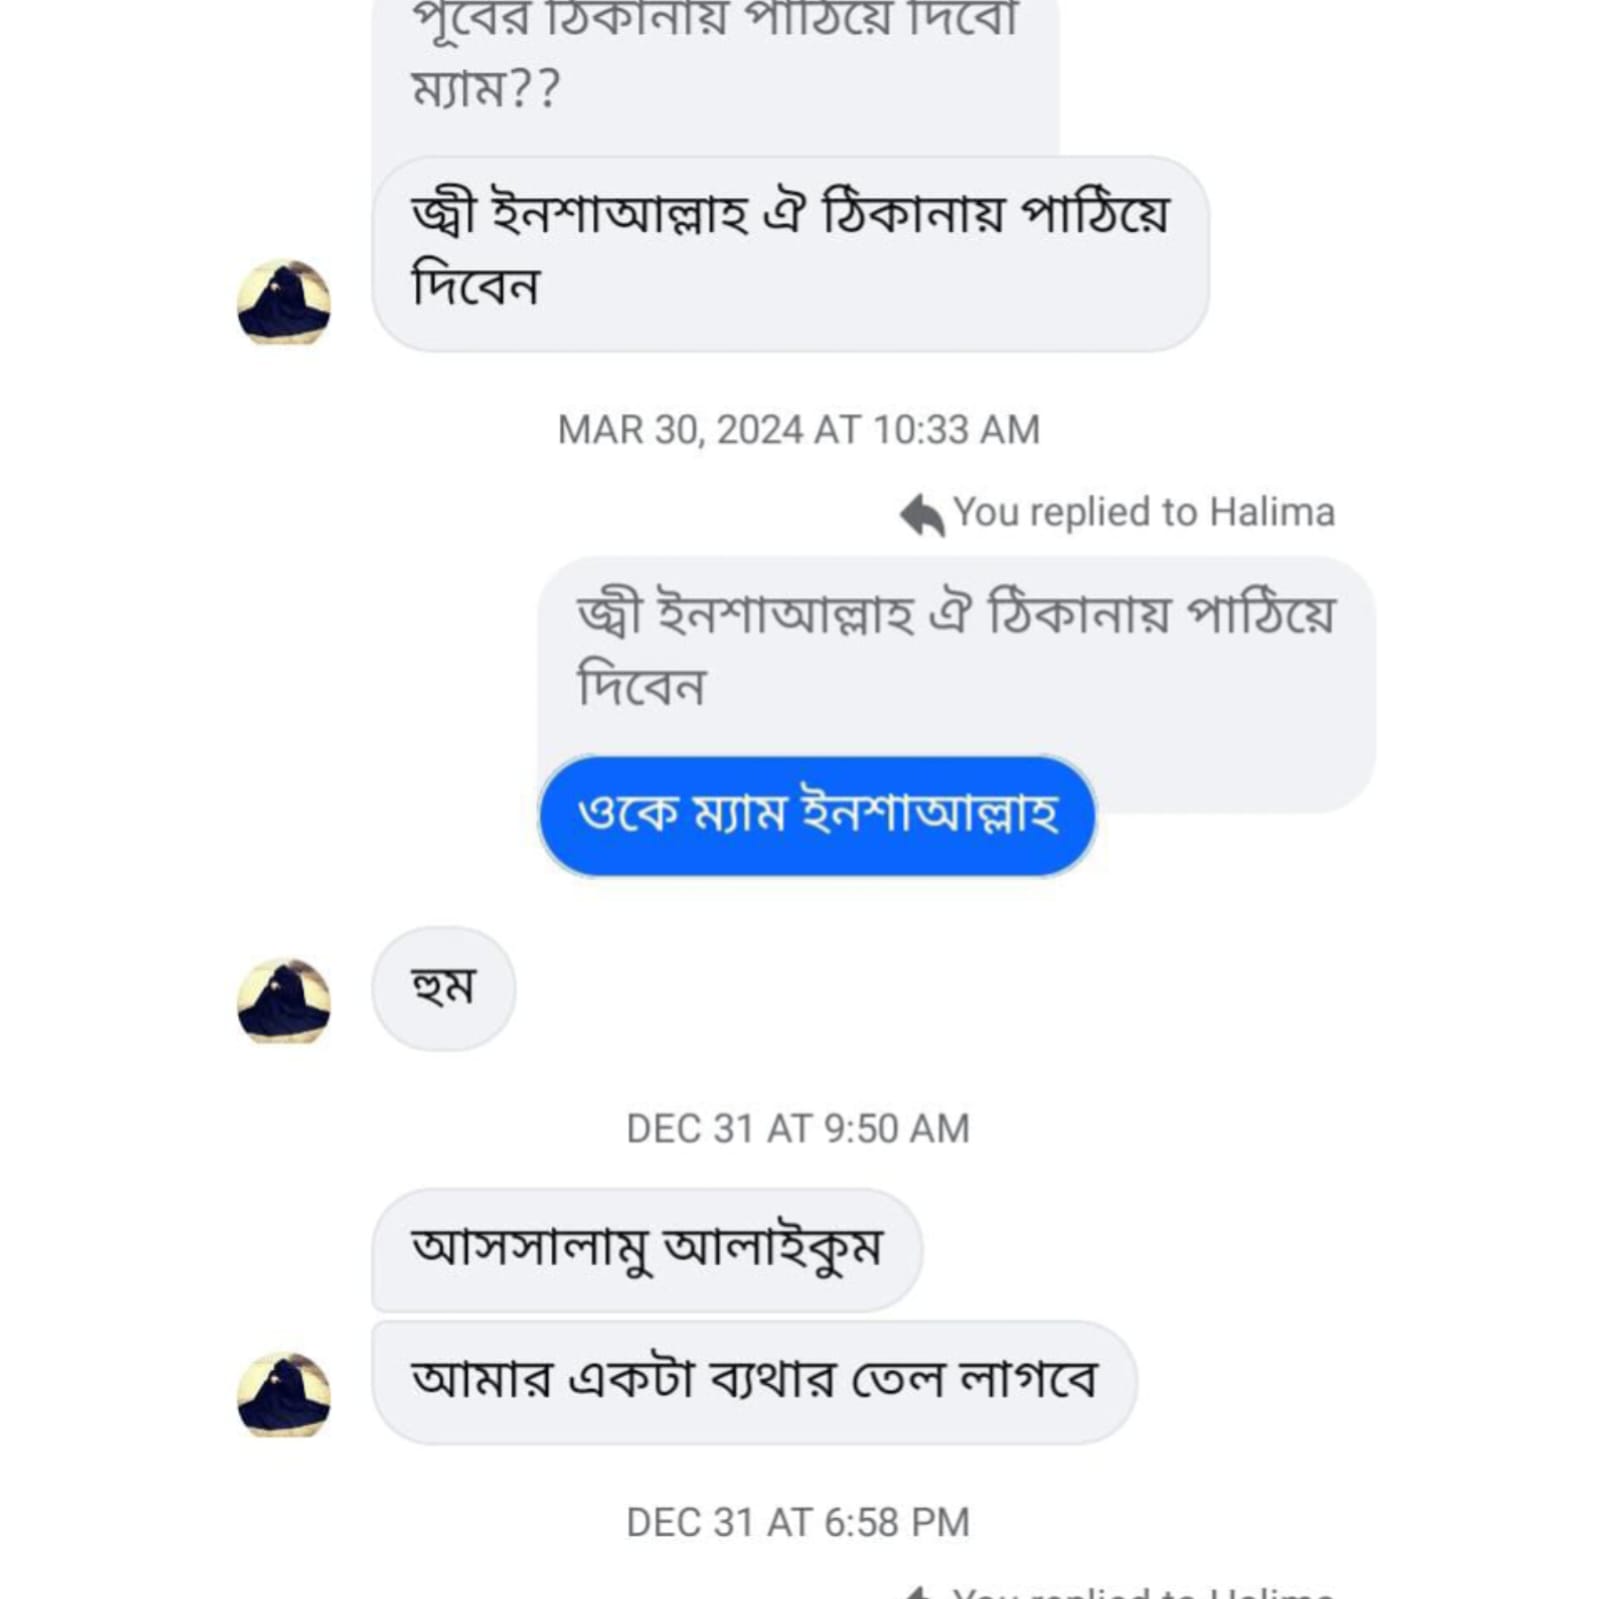Click the name Halima in the reply label
The image size is (1599, 1599).
pyautogui.click(x=1272, y=512)
